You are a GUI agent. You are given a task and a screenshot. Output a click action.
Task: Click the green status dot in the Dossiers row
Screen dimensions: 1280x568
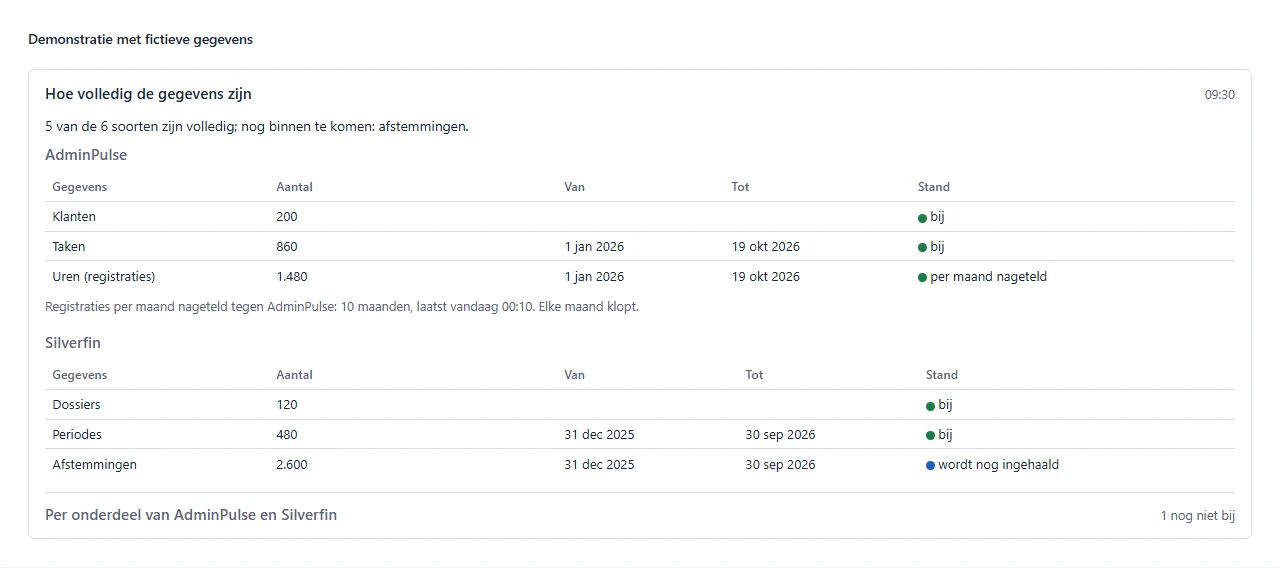930,406
